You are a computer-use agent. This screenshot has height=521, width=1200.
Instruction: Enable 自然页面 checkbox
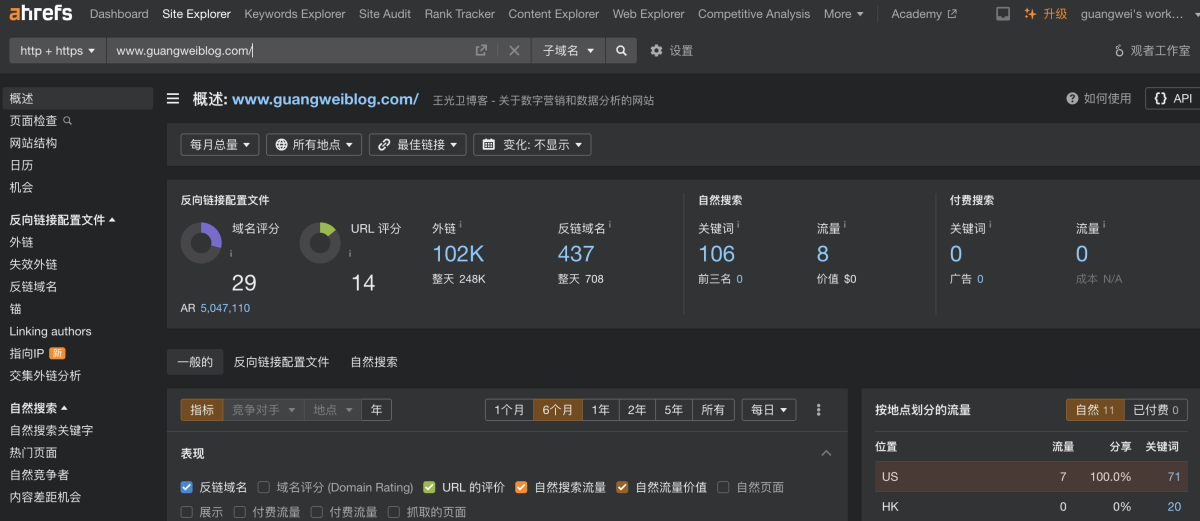723,487
